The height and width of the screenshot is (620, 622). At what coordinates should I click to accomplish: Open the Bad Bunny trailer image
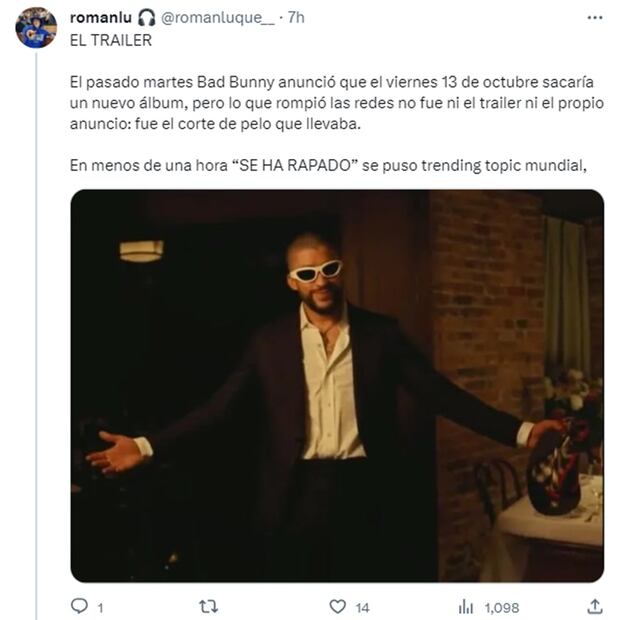pos(337,385)
